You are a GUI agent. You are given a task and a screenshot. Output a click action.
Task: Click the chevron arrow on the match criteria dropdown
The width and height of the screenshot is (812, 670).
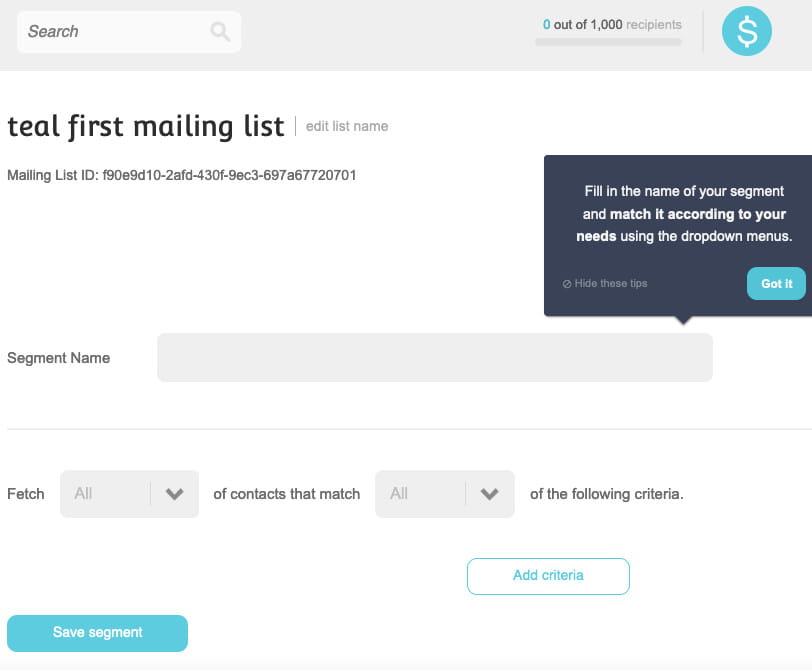489,494
